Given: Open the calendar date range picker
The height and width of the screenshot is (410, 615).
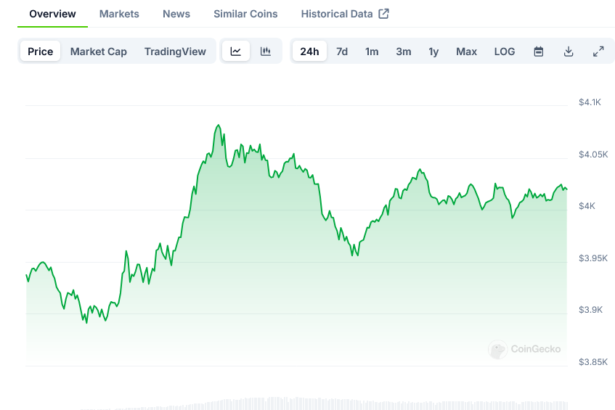Looking at the screenshot, I should click(538, 51).
